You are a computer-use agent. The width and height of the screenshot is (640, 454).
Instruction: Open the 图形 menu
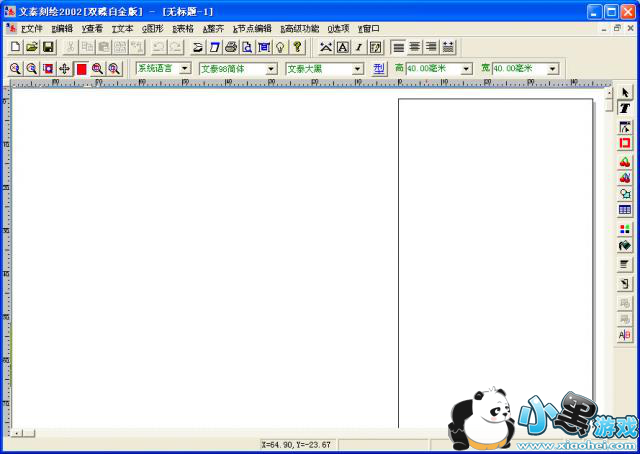coord(153,29)
